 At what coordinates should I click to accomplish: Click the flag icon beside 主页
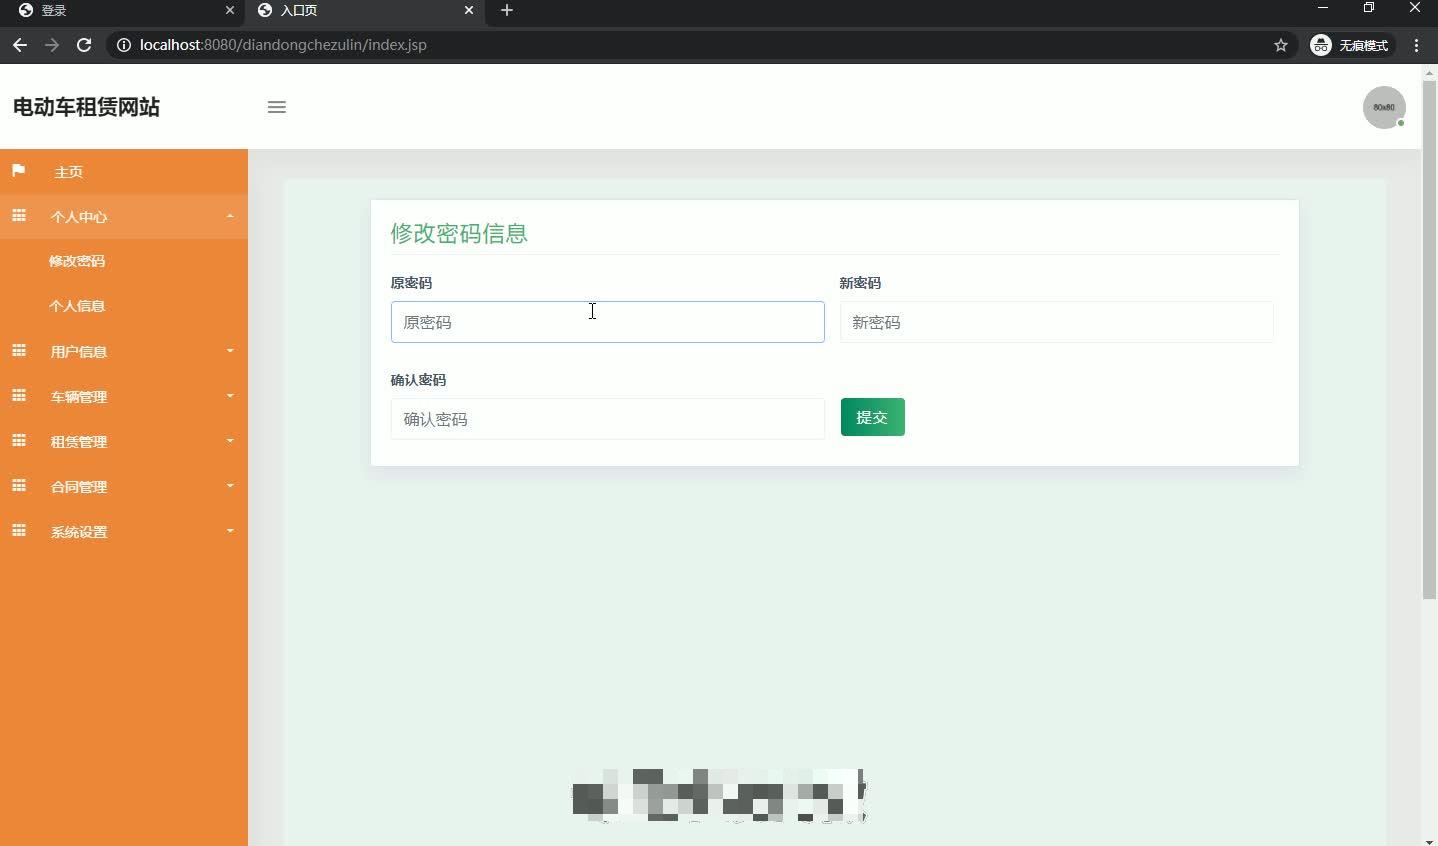18,171
